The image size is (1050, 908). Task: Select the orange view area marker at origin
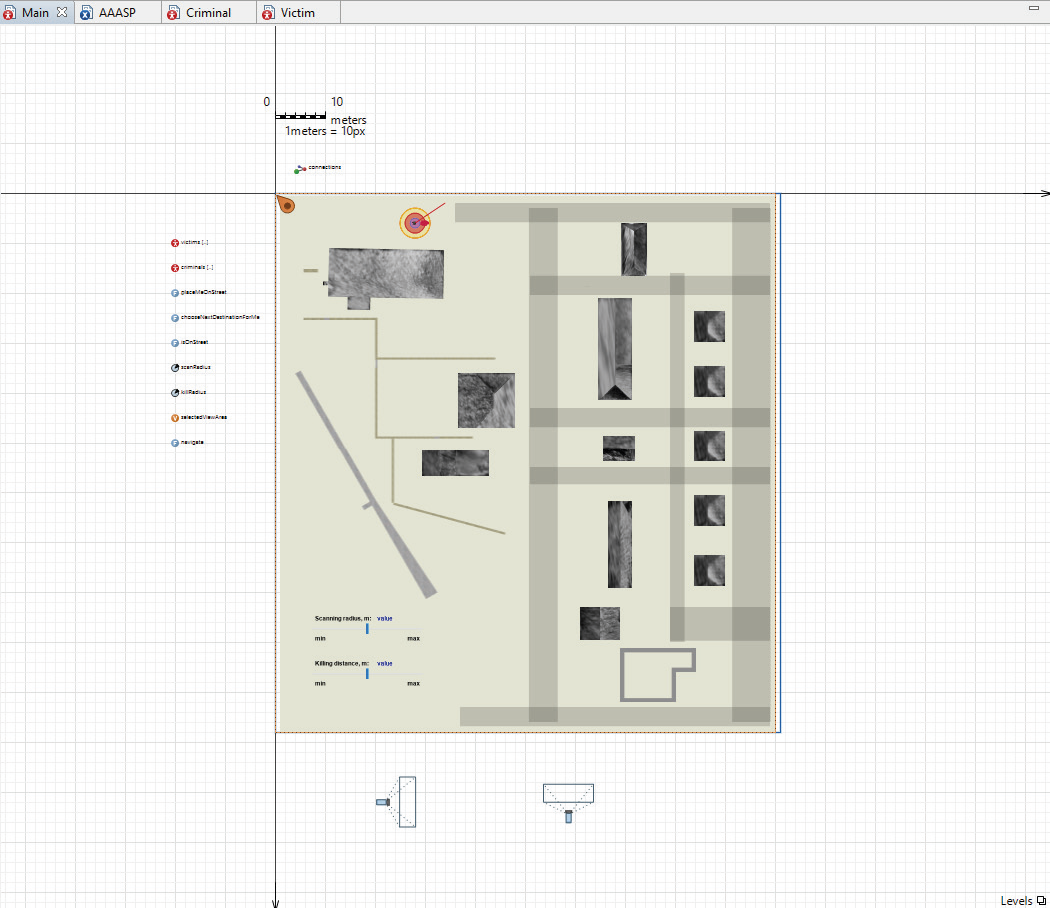(286, 205)
